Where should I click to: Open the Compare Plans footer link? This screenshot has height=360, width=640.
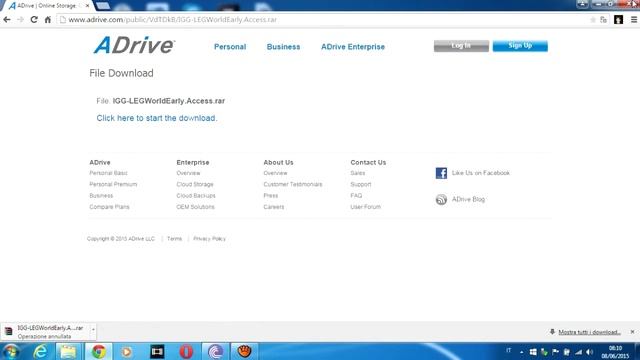coord(109,207)
